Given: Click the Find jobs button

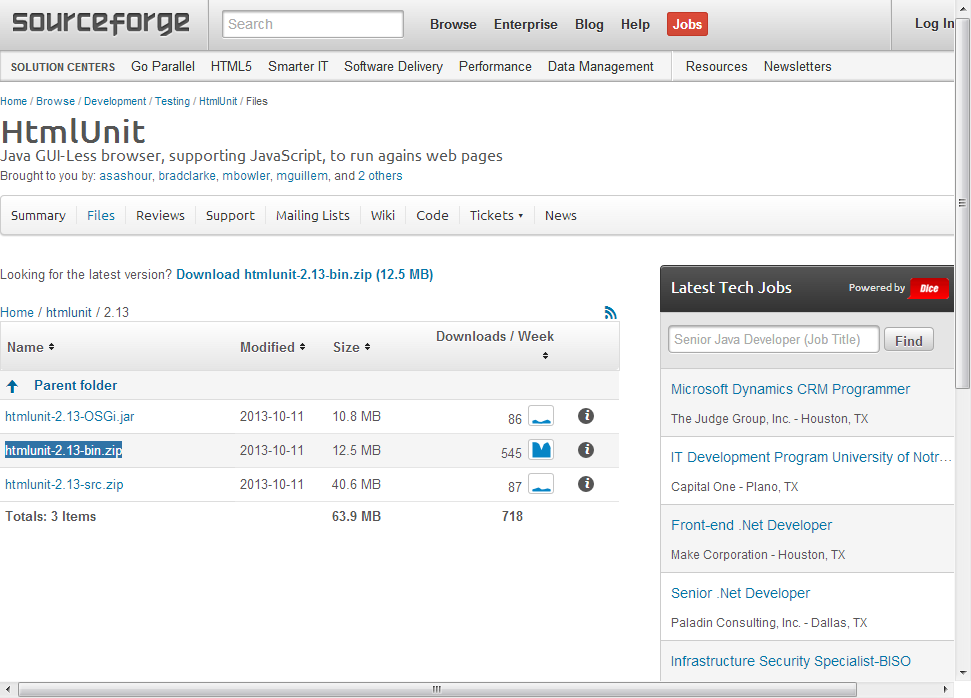Looking at the screenshot, I should (x=908, y=340).
